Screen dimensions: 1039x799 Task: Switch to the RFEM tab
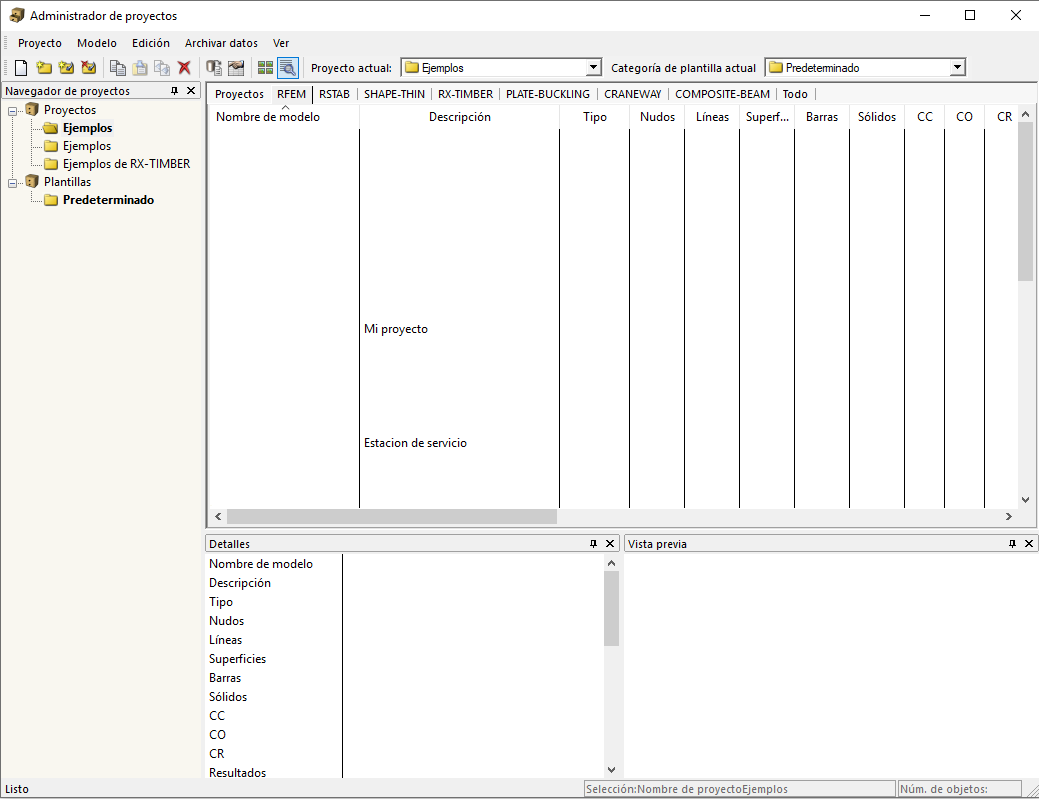(292, 94)
